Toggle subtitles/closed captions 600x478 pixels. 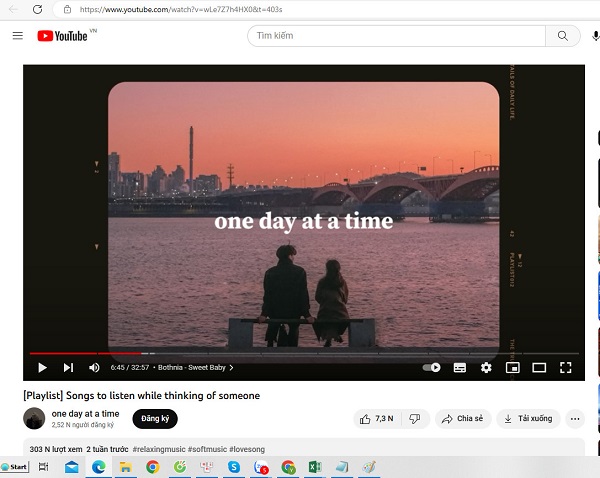coord(460,368)
